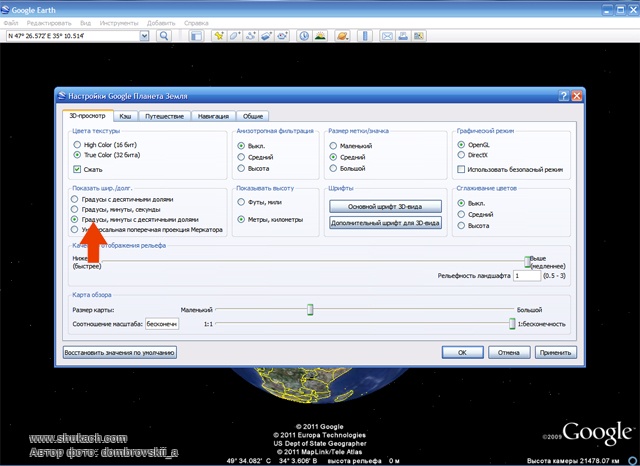Image resolution: width=640 pixels, height=466 pixels.
Task: Click the Print toolbar icon
Action: tap(403, 36)
